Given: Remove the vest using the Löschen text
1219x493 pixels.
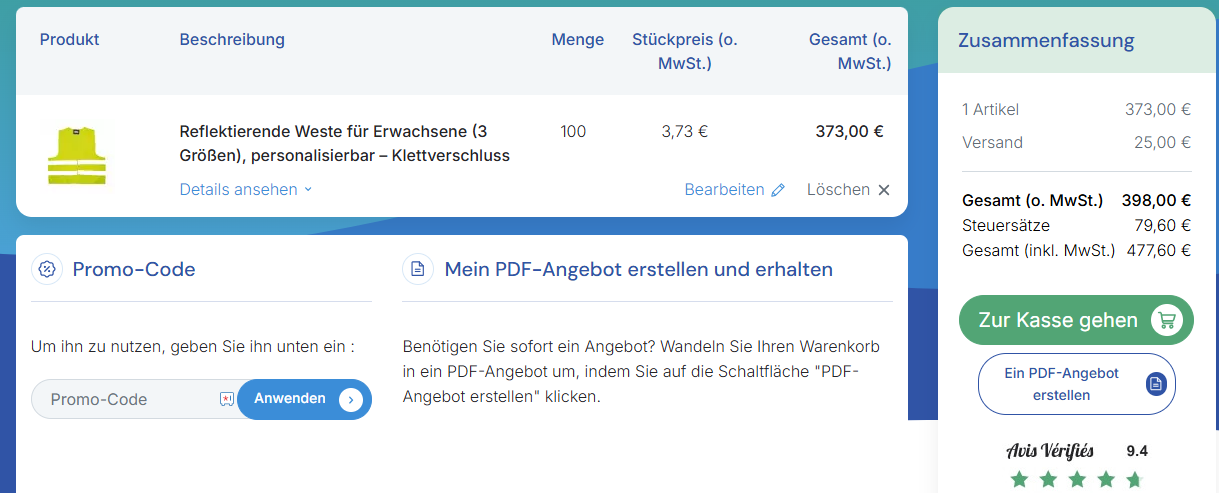Looking at the screenshot, I should [838, 190].
